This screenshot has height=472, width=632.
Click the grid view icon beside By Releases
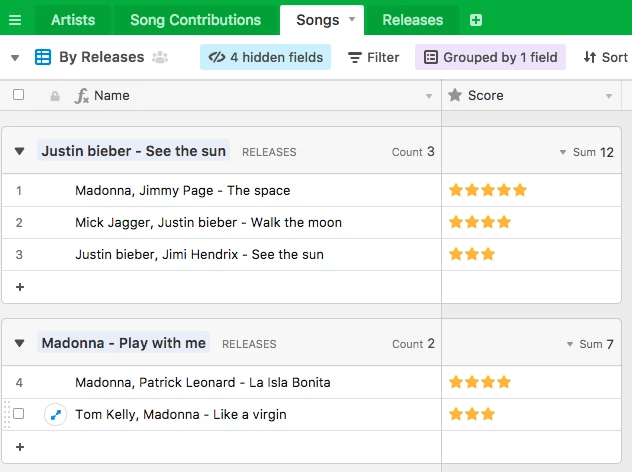click(43, 57)
